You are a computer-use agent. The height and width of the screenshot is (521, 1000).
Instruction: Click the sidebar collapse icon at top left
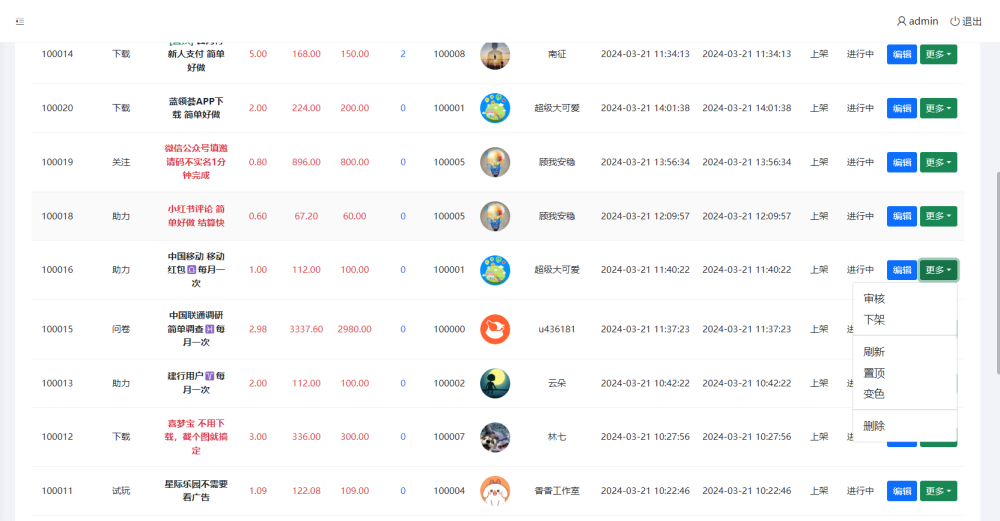pyautogui.click(x=20, y=21)
